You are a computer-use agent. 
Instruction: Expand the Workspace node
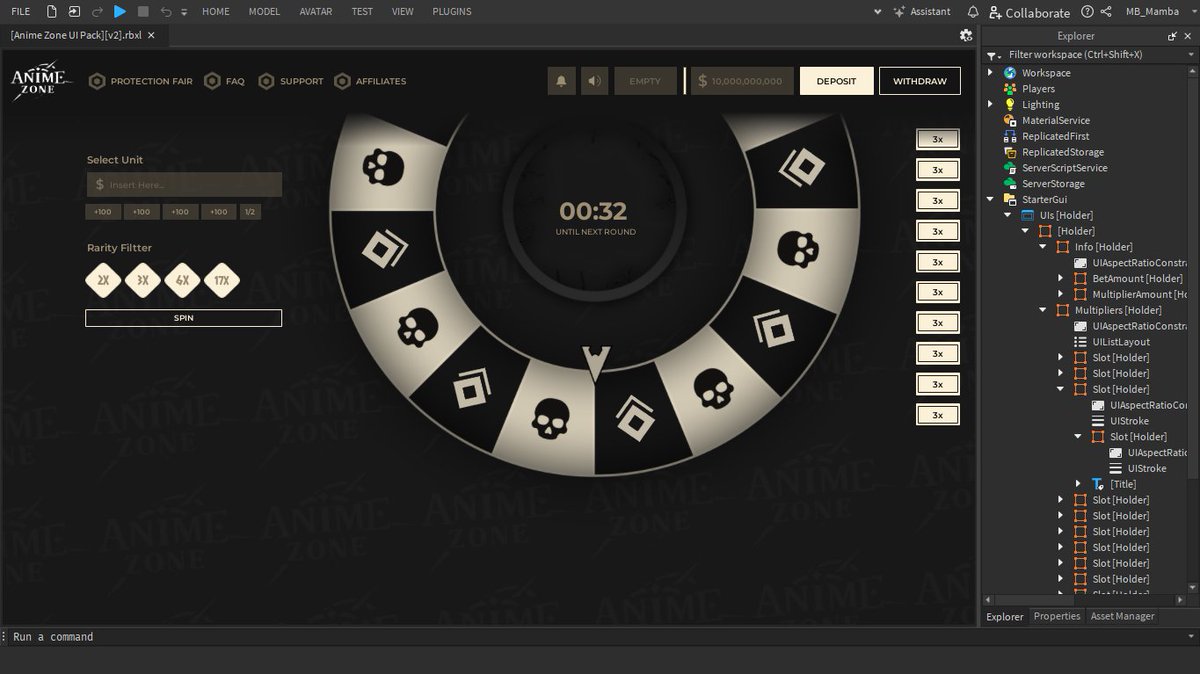(991, 73)
